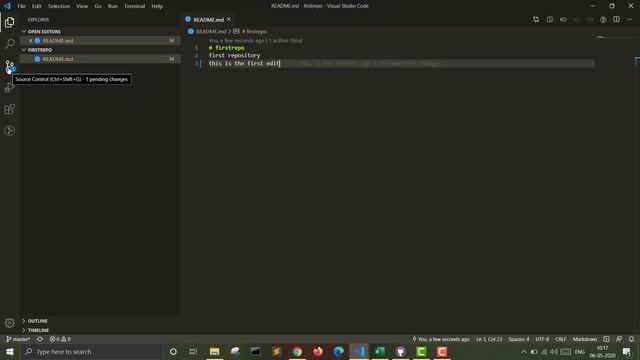Click blame 'You, a few seconds ago' in status bar
This screenshot has height=360, width=640.
pos(441,339)
